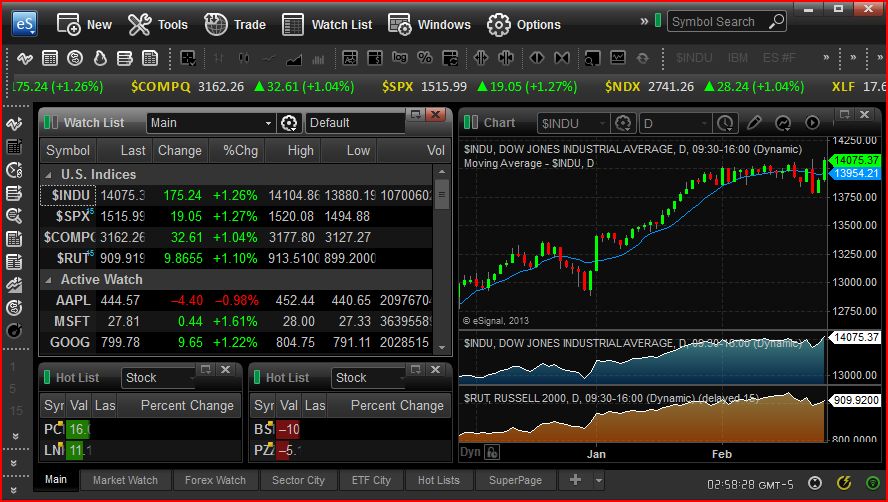Open page tabs dropdown arrow
Screen dimensions: 888x502
(x=599, y=480)
